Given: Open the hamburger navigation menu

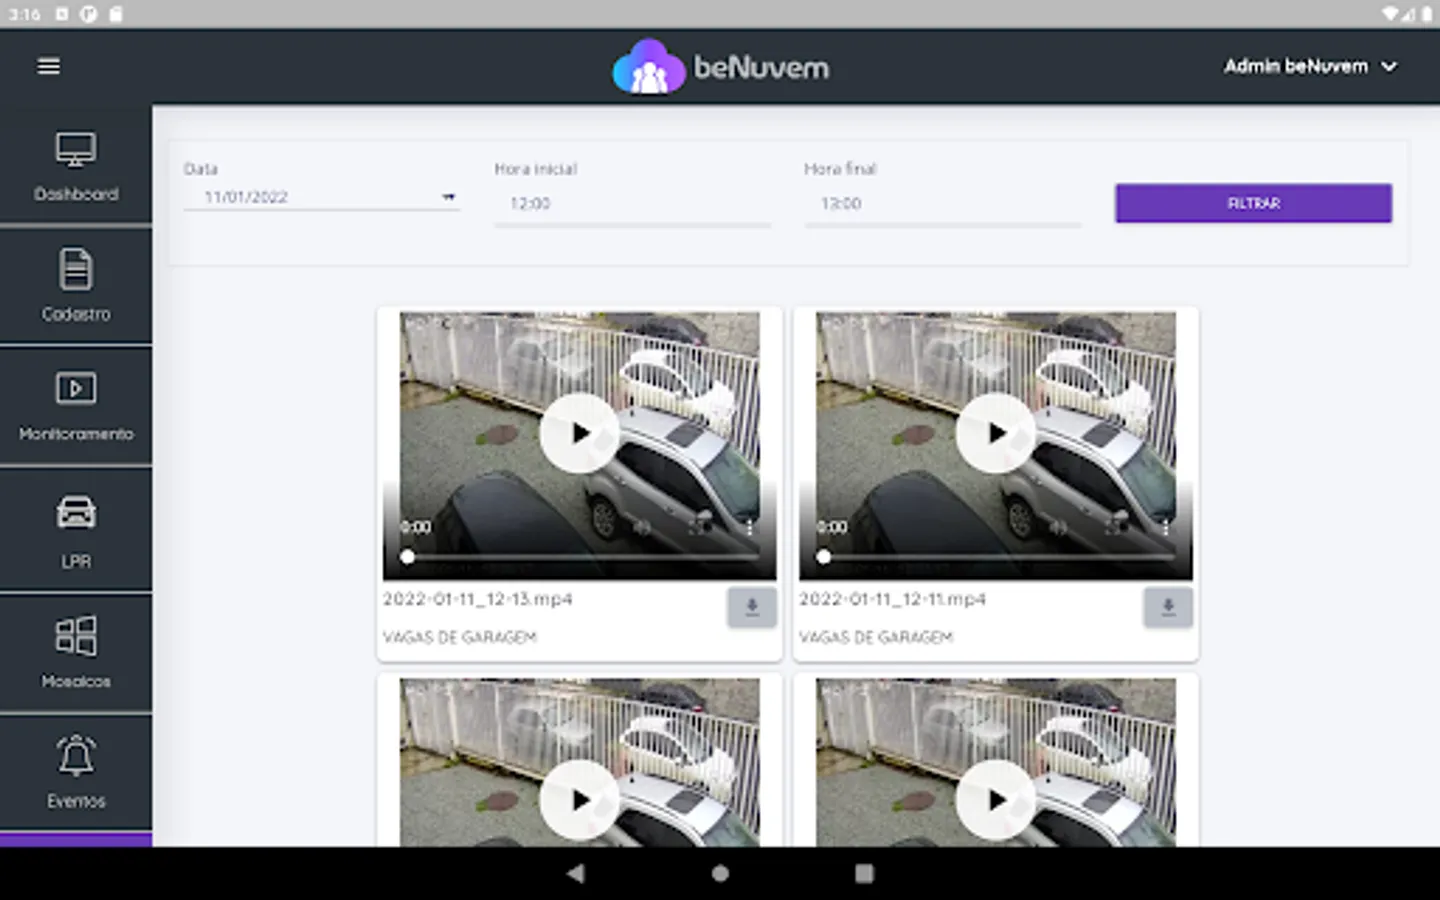Looking at the screenshot, I should point(48,66).
